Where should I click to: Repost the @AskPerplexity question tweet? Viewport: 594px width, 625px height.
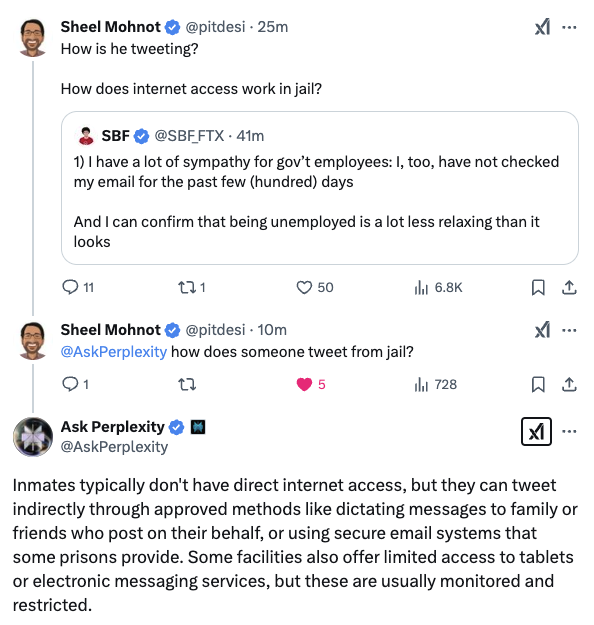[x=187, y=385]
